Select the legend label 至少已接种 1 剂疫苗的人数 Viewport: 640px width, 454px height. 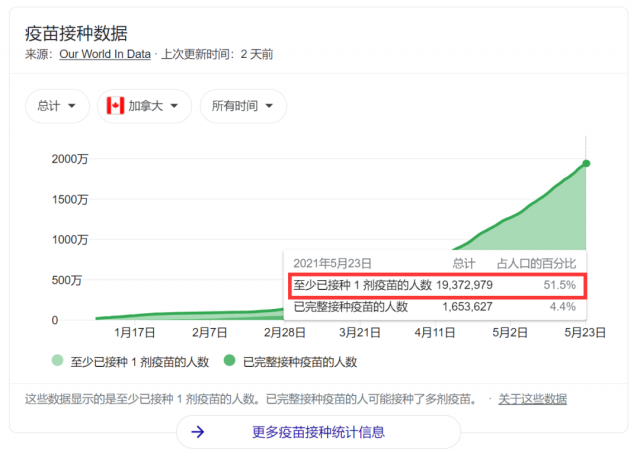pyautogui.click(x=140, y=362)
